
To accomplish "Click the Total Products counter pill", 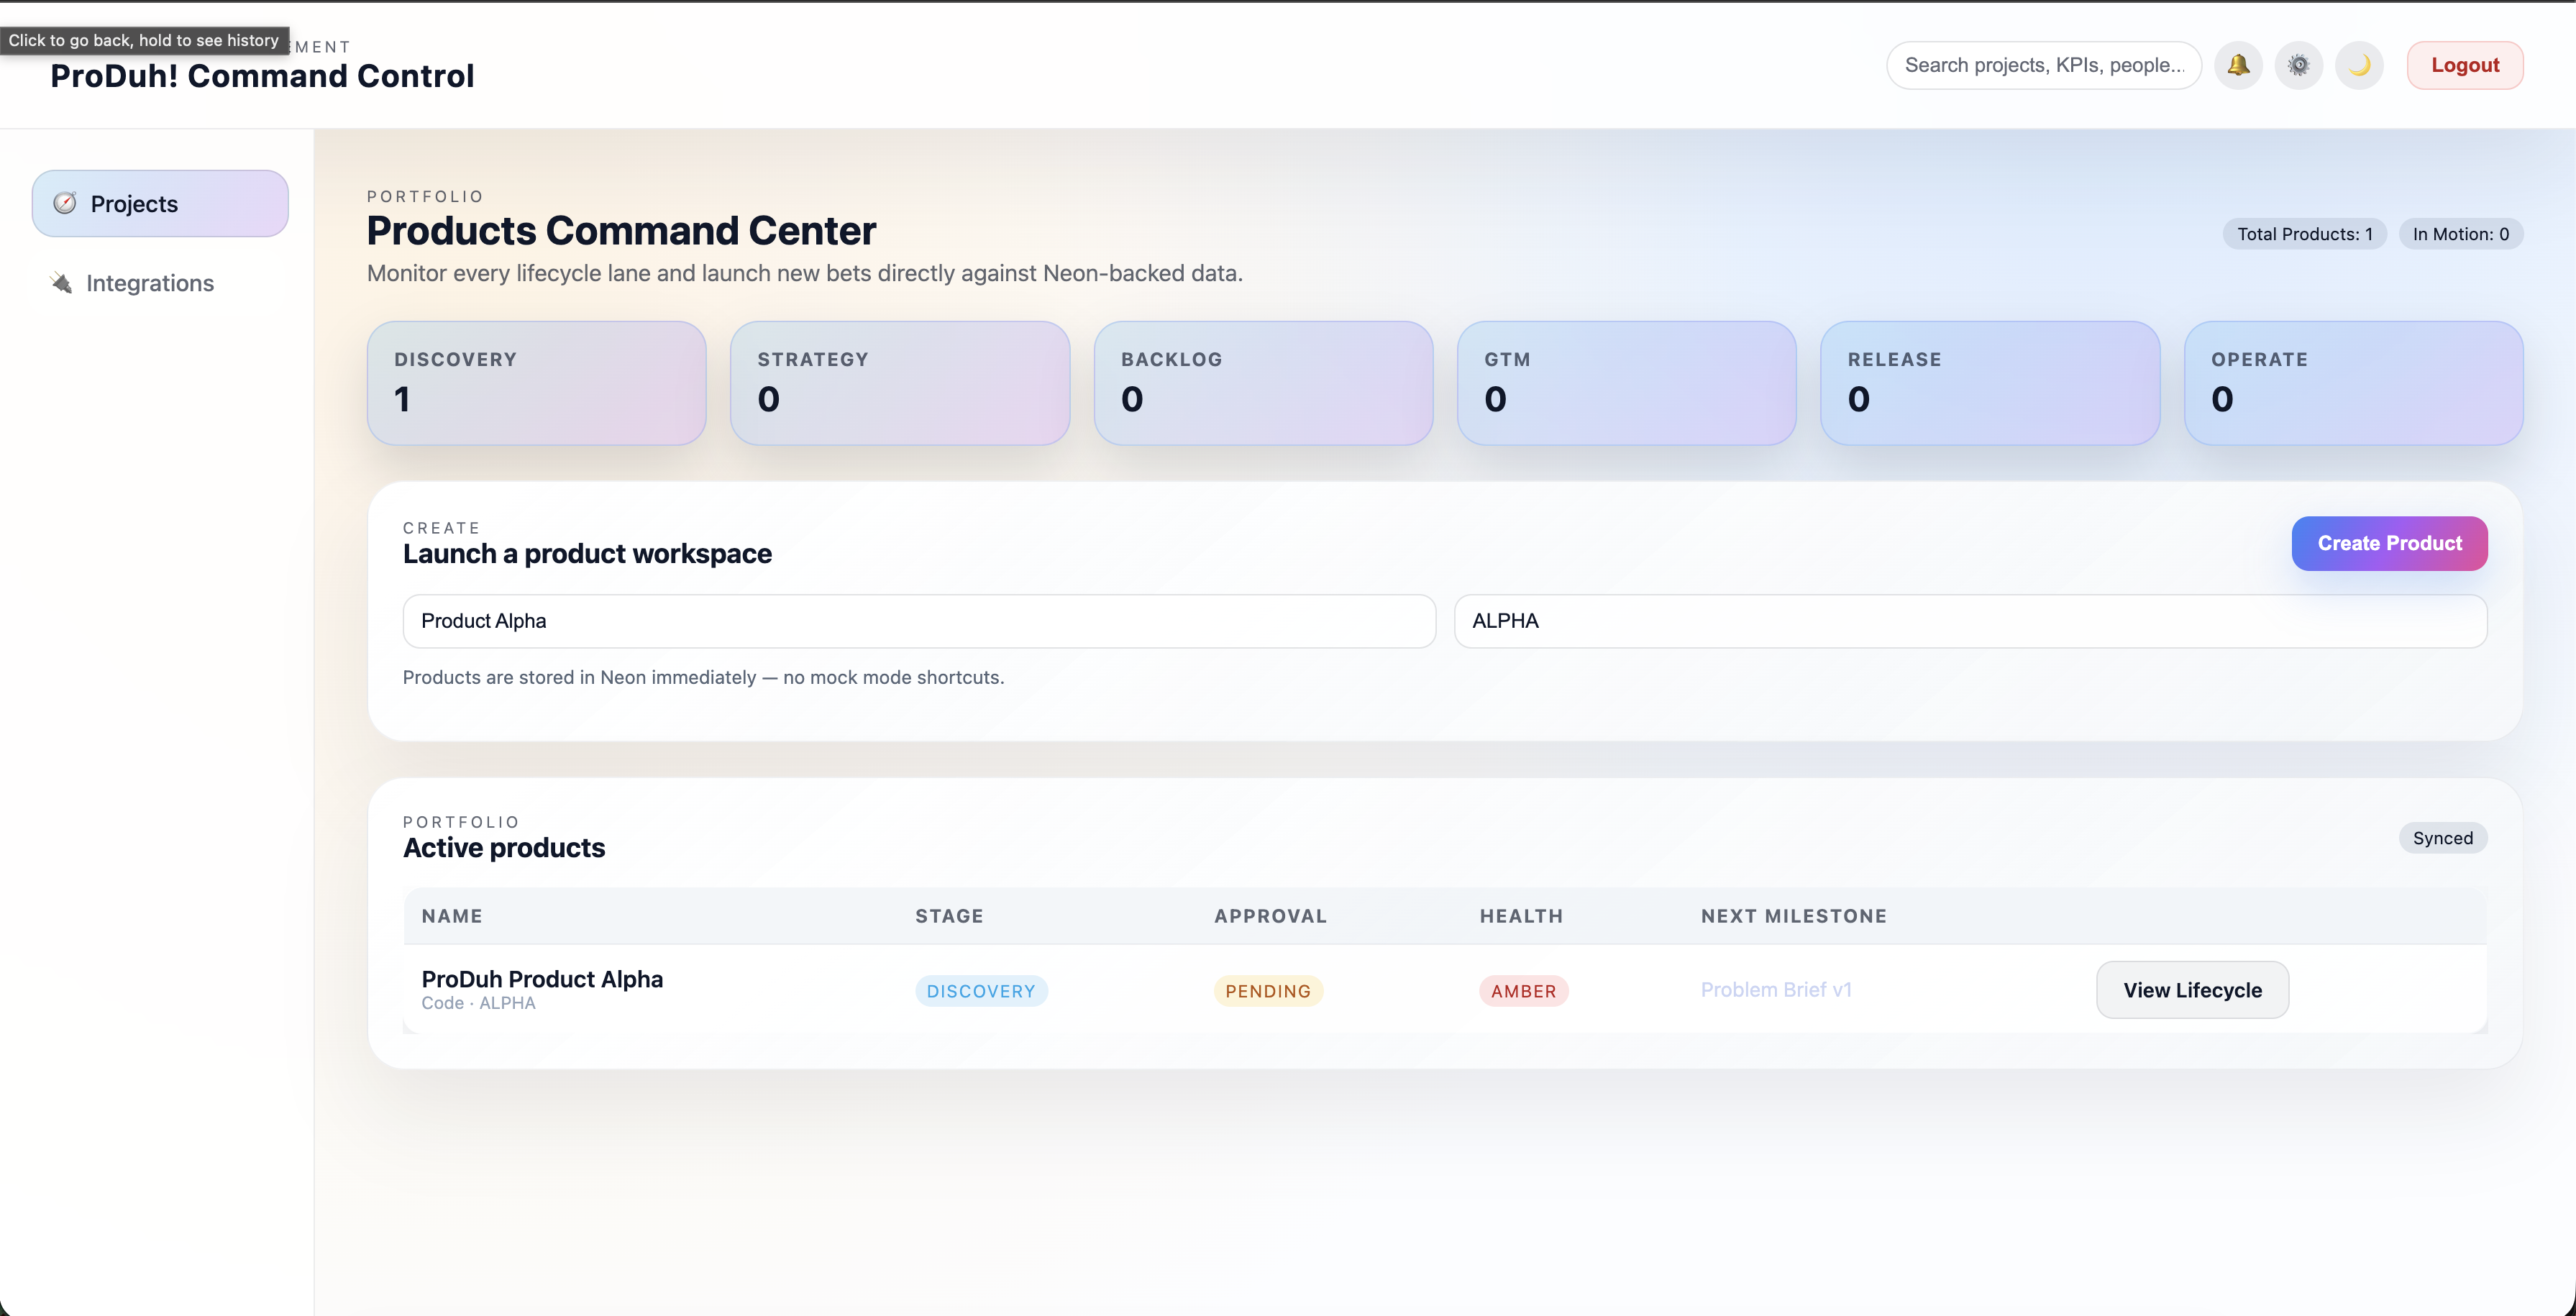I will 2304,234.
